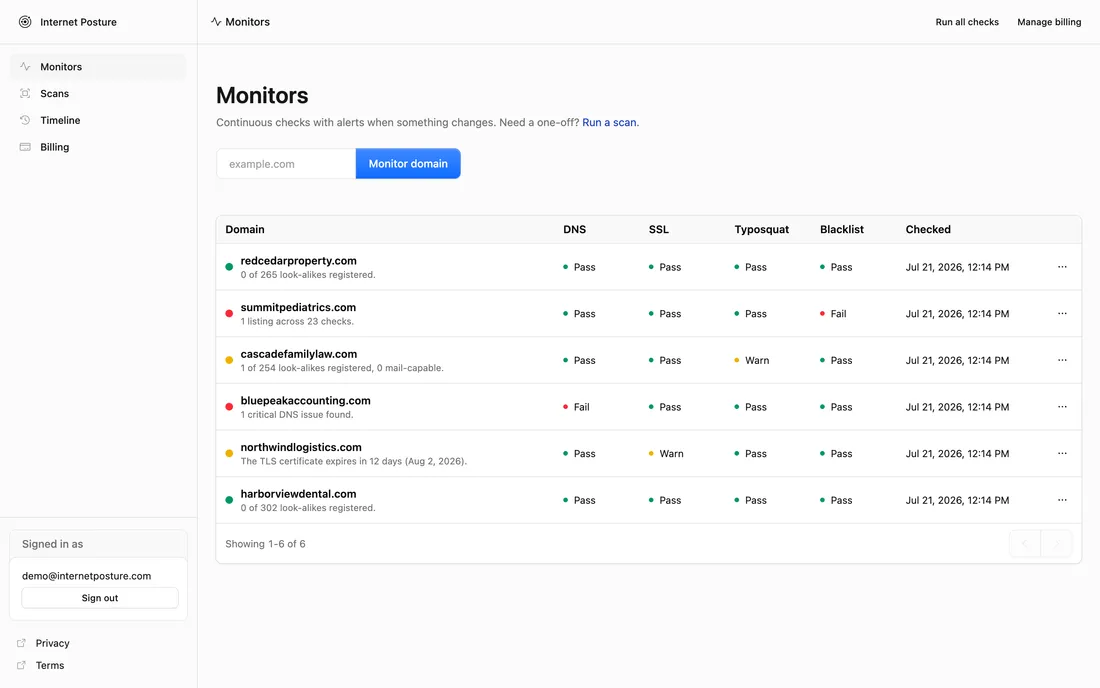Open the cascadefamilylaw.com domain row
This screenshot has width=1100, height=688.
pos(648,360)
